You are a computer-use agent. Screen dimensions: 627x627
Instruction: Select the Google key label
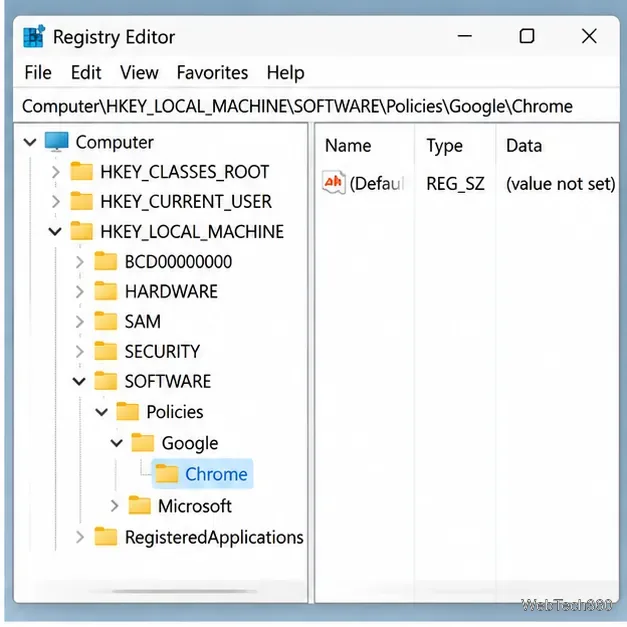pyautogui.click(x=190, y=443)
